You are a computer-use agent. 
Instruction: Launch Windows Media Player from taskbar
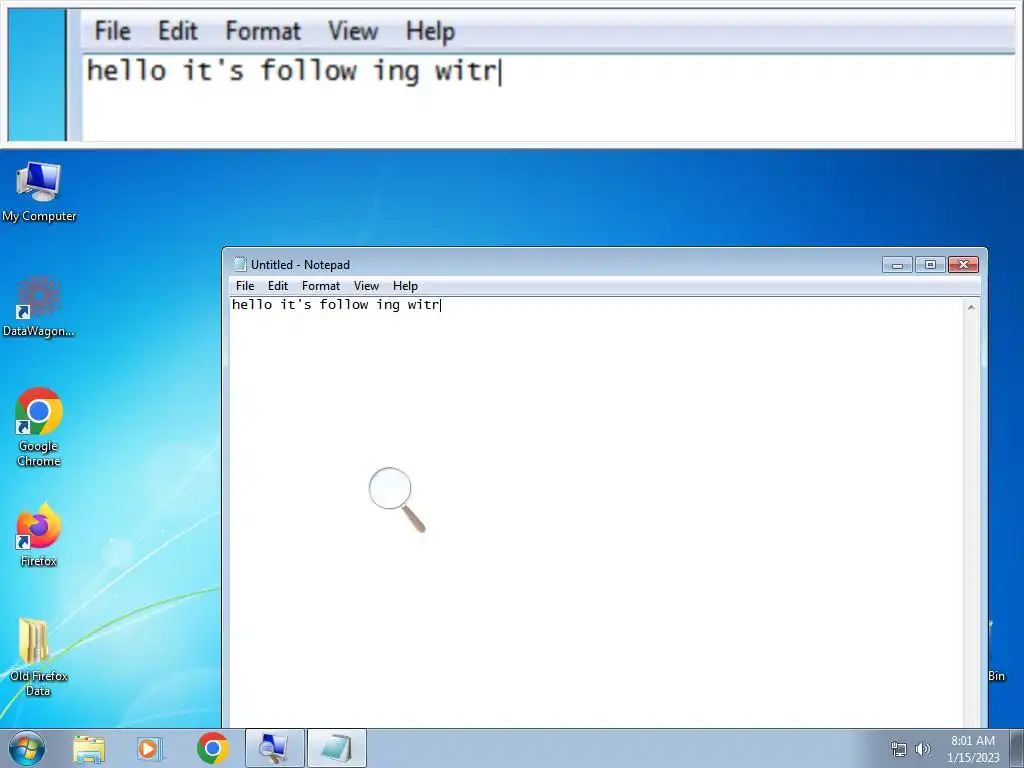[150, 748]
